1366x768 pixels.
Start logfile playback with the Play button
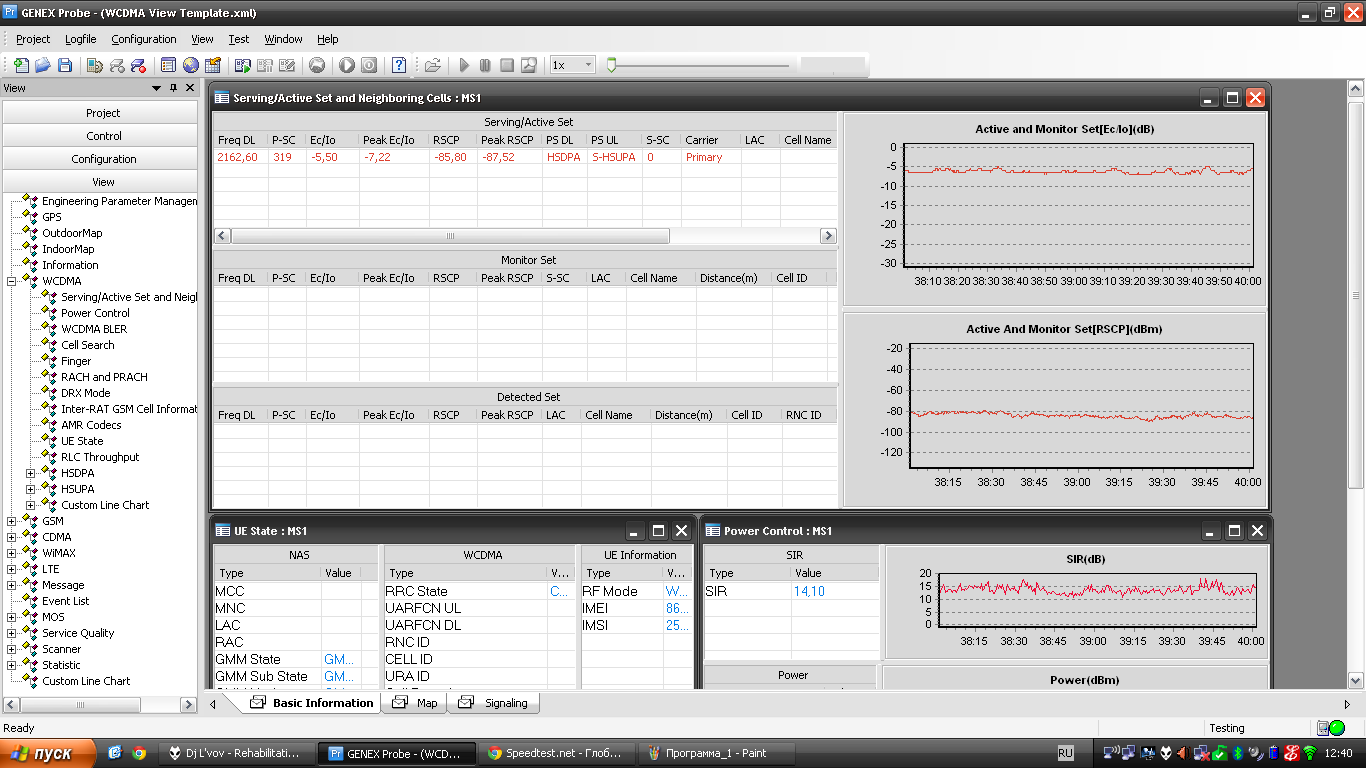[x=464, y=65]
